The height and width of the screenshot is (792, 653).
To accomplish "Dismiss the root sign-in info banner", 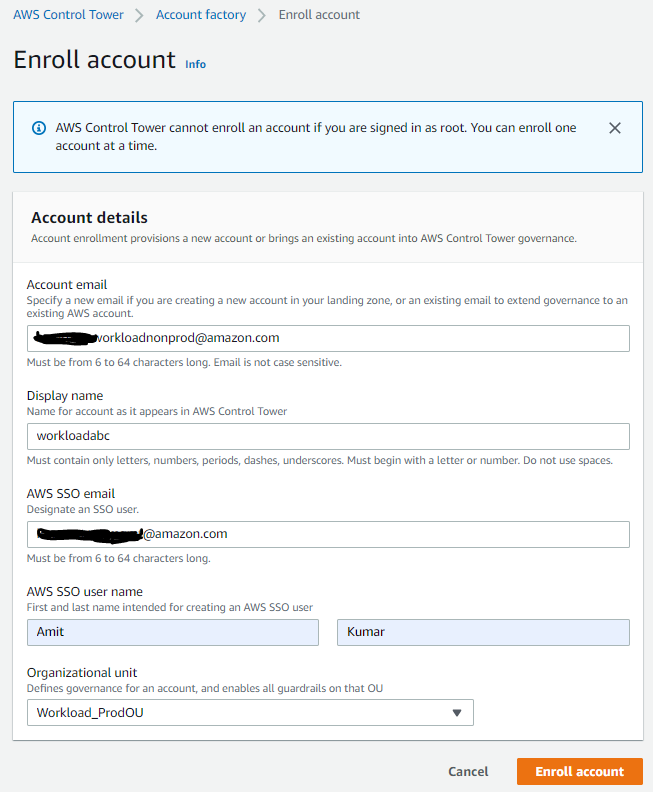I will [x=615, y=128].
